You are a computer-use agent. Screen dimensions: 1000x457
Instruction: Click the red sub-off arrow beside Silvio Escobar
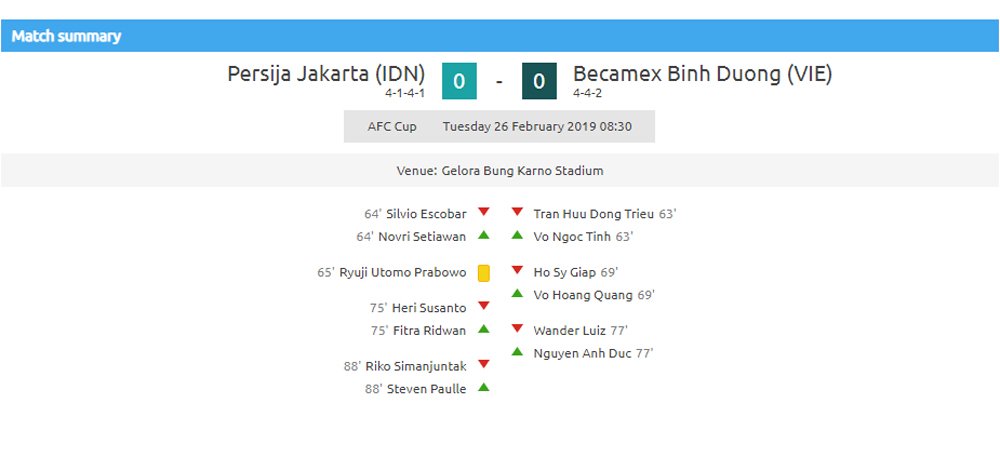point(484,212)
